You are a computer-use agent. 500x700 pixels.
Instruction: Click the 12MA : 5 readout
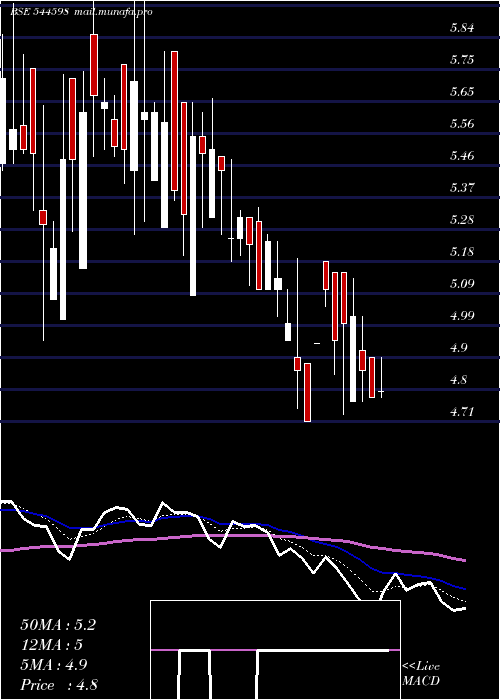52,645
